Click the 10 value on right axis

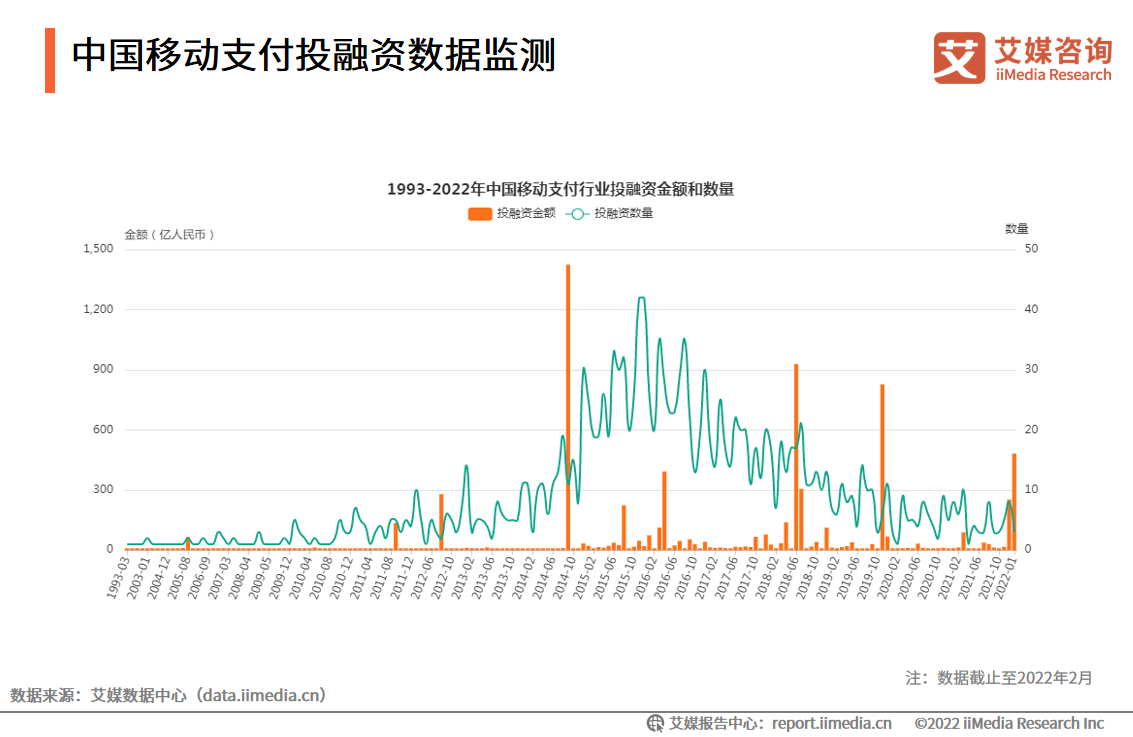1031,489
